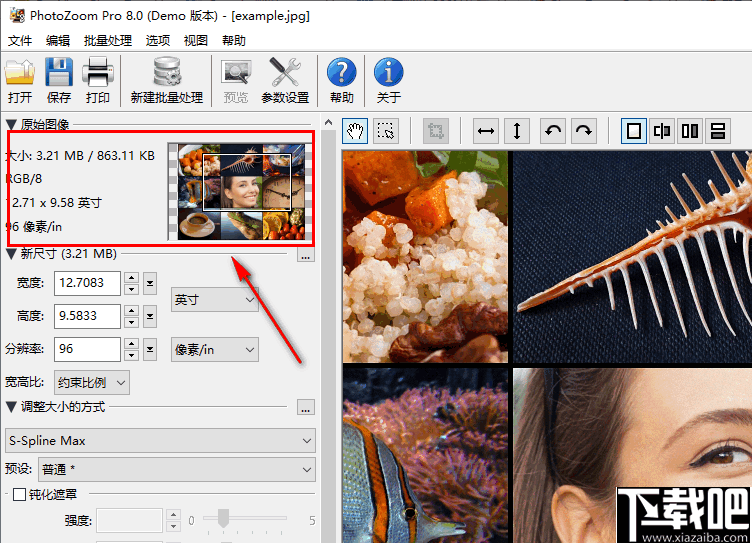Viewport: 752px width, 543px height.
Task: Click the 打印 (Print) printer icon
Action: 98,73
